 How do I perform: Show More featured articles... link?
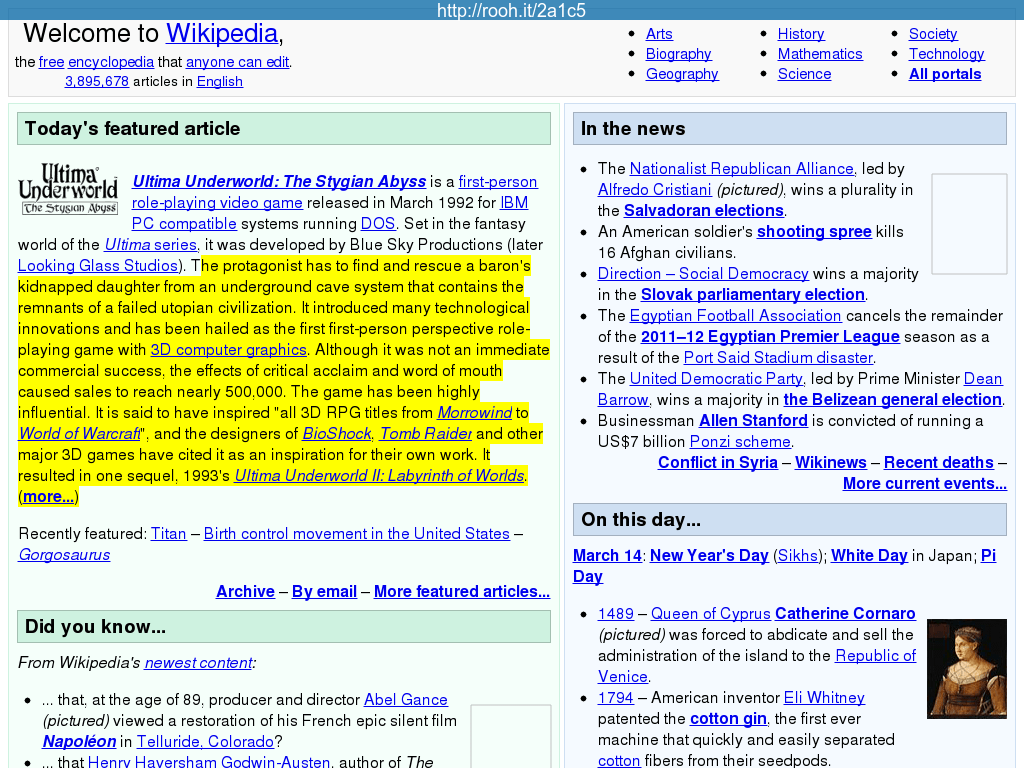(x=461, y=592)
